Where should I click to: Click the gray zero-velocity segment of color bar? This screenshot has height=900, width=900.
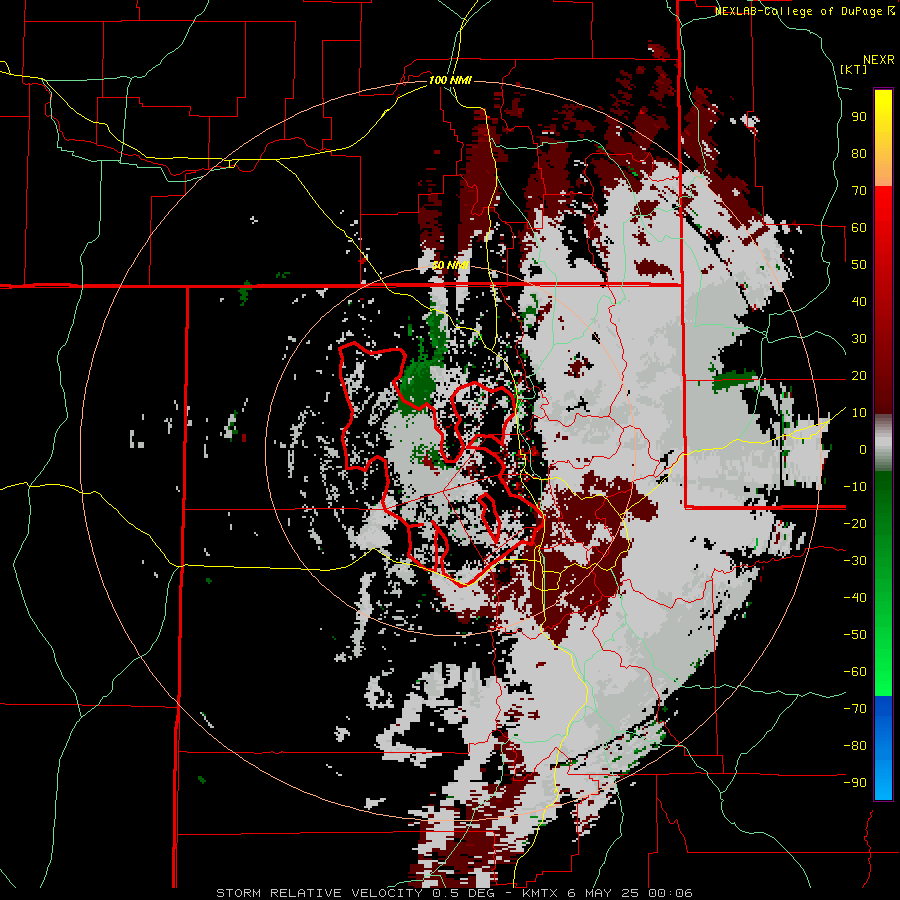coord(883,443)
